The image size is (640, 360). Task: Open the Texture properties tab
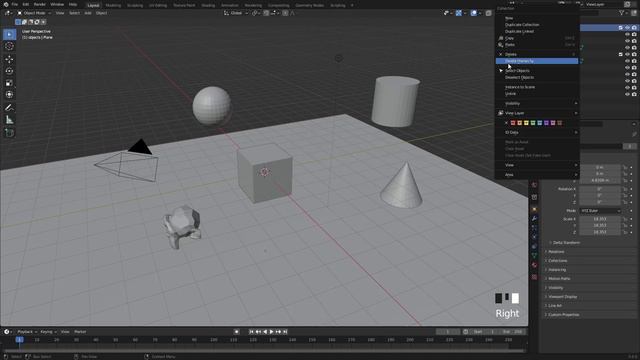click(534, 277)
